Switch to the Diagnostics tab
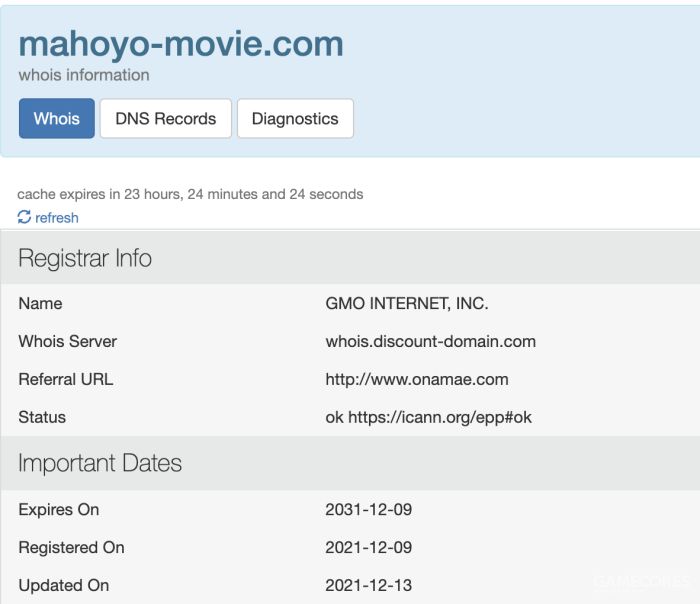Screen dimensions: 700x604 pyautogui.click(x=295, y=118)
